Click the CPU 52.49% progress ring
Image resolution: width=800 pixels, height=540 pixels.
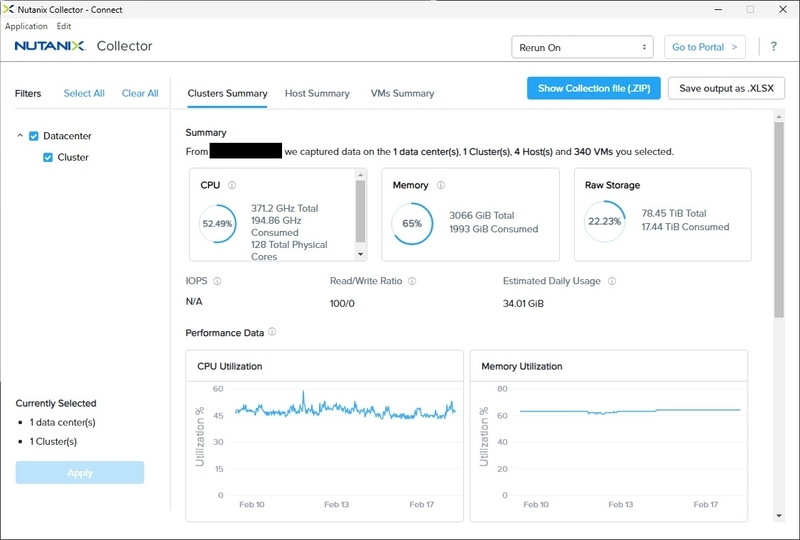tap(217, 224)
